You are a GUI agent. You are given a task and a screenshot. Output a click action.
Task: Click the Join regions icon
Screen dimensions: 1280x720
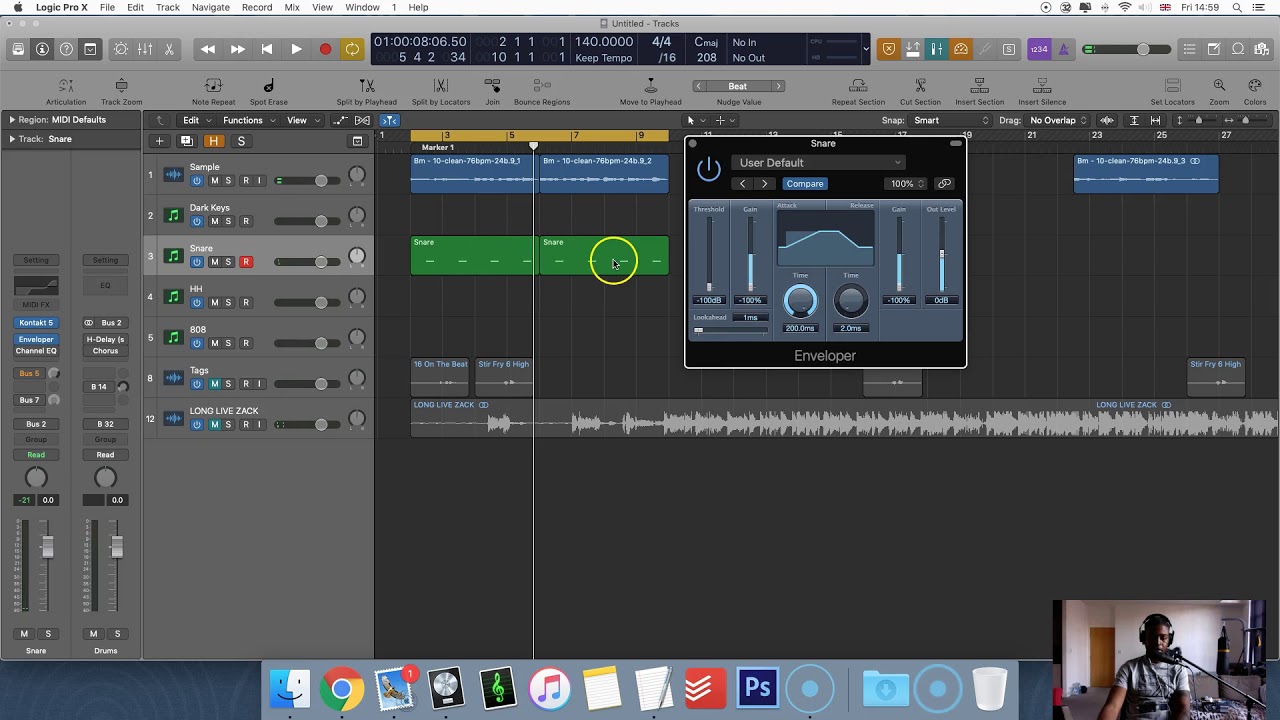(x=492, y=86)
